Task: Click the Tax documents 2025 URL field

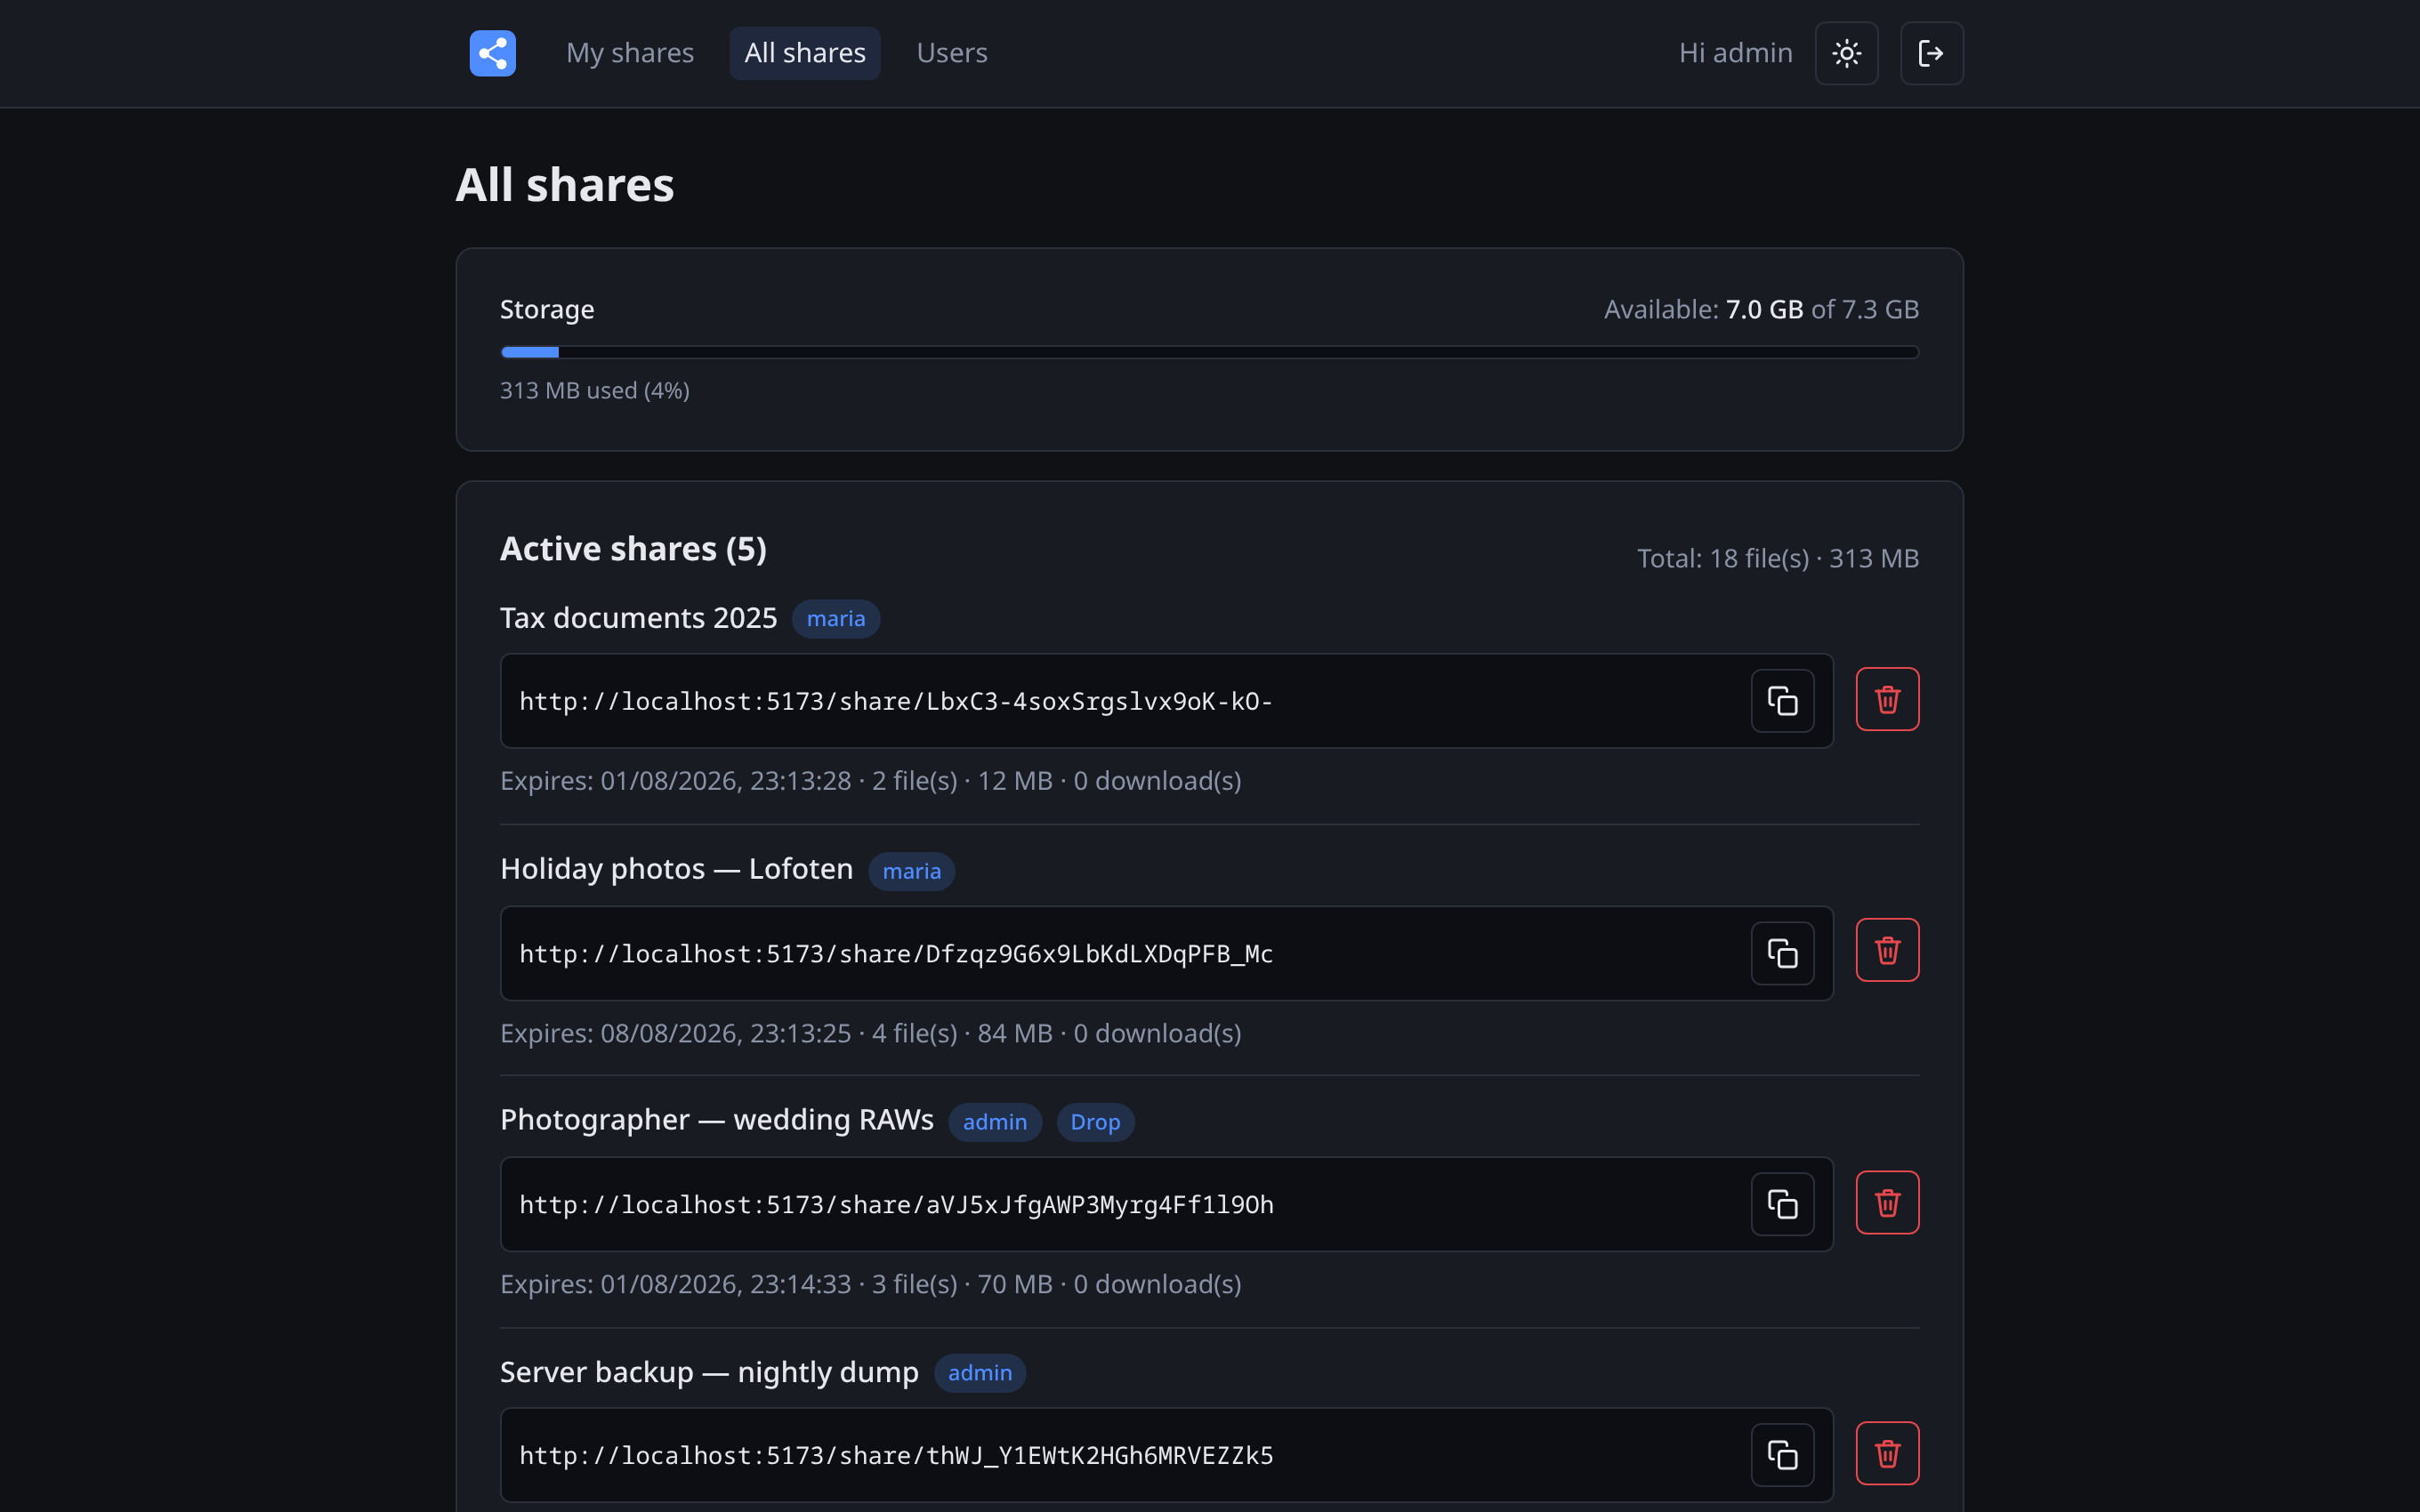Action: 1166,701
